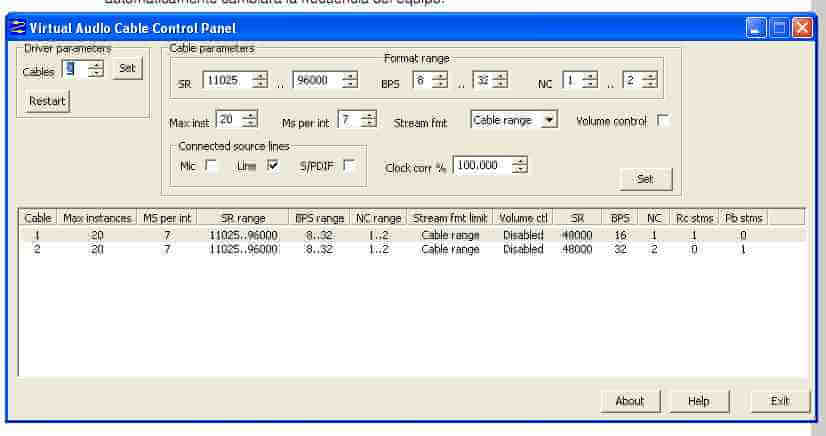Viewport: 826px width, 436px height.
Task: Click the Clock corr % field 100.000
Action: pos(482,165)
